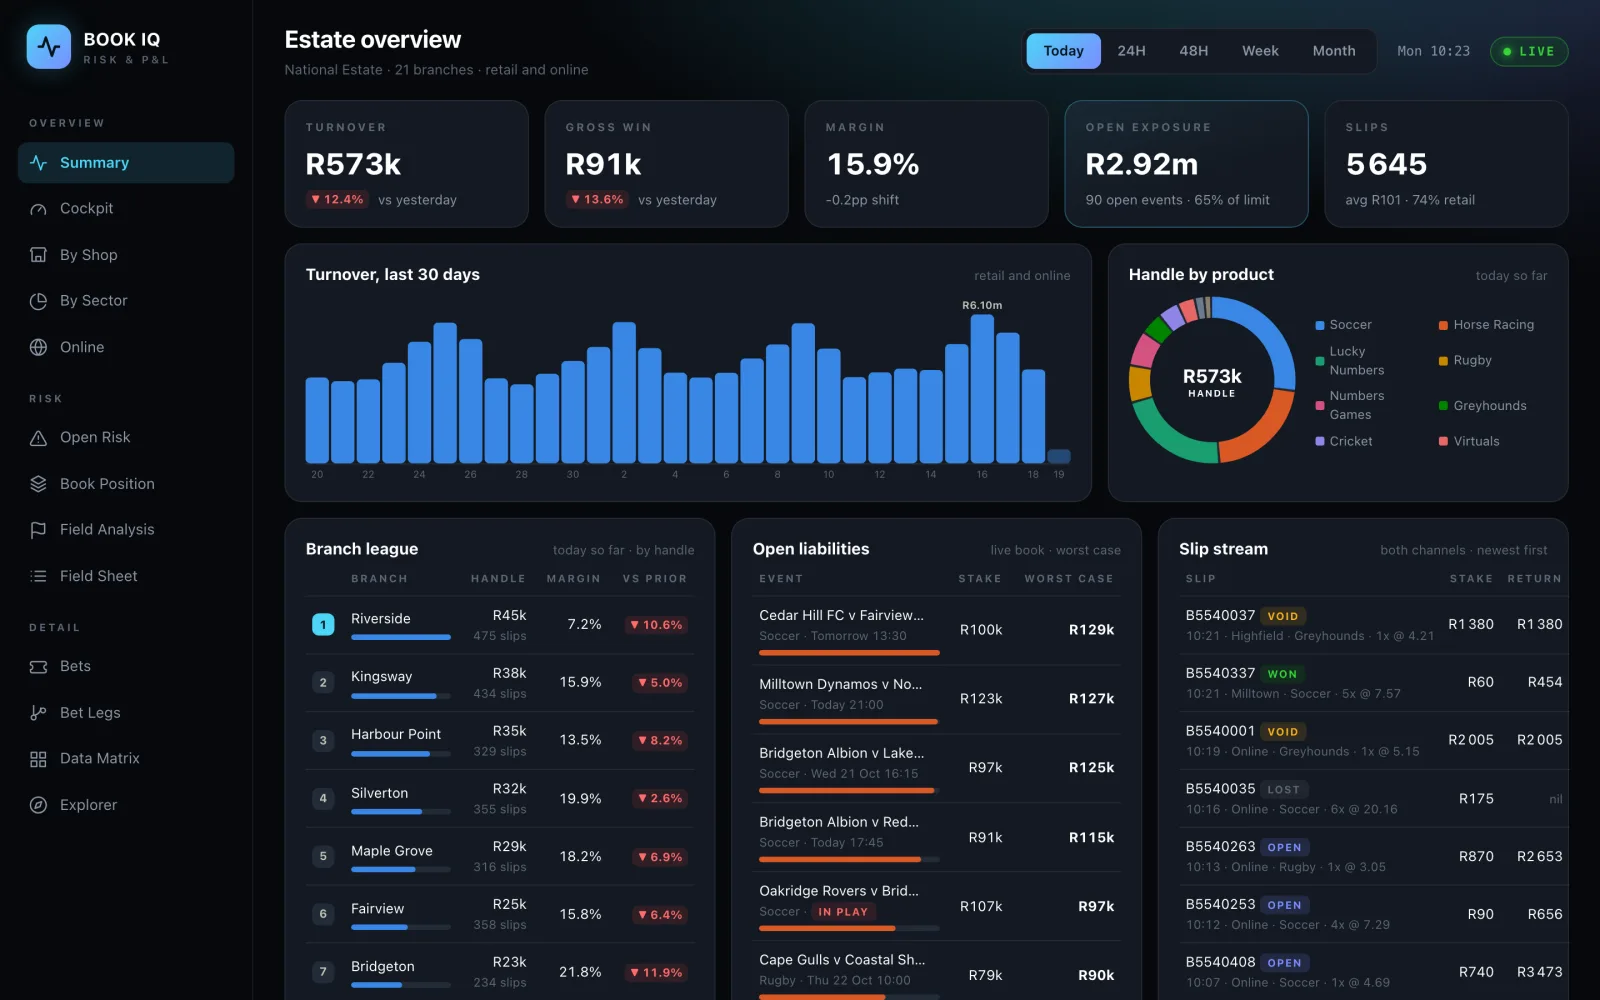Sort branch league by HANDLE header
The image size is (1600, 1000).
pyautogui.click(x=498, y=579)
